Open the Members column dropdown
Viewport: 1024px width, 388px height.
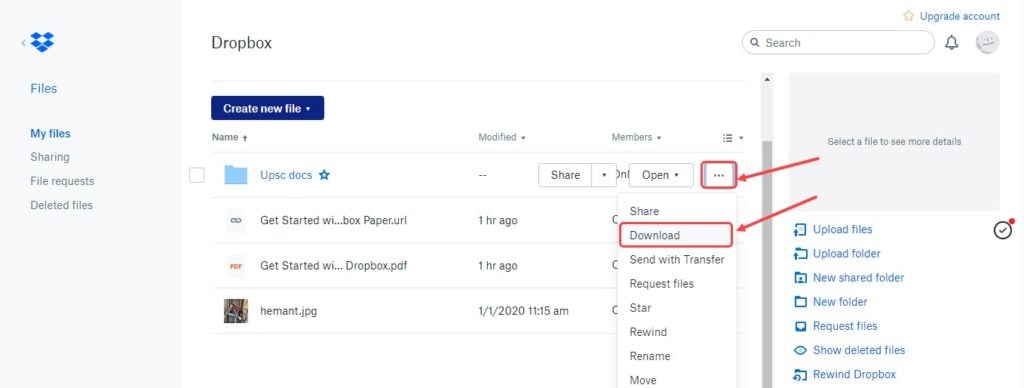tap(637, 137)
